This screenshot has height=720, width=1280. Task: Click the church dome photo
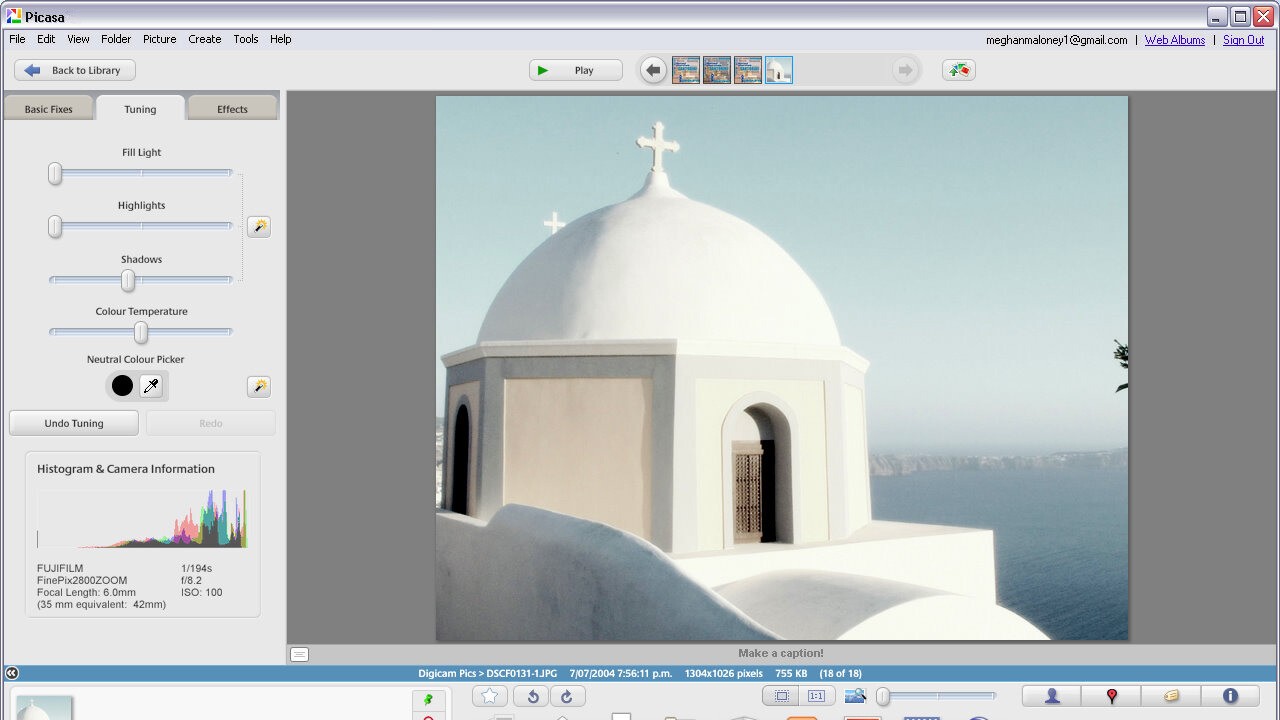(x=782, y=368)
